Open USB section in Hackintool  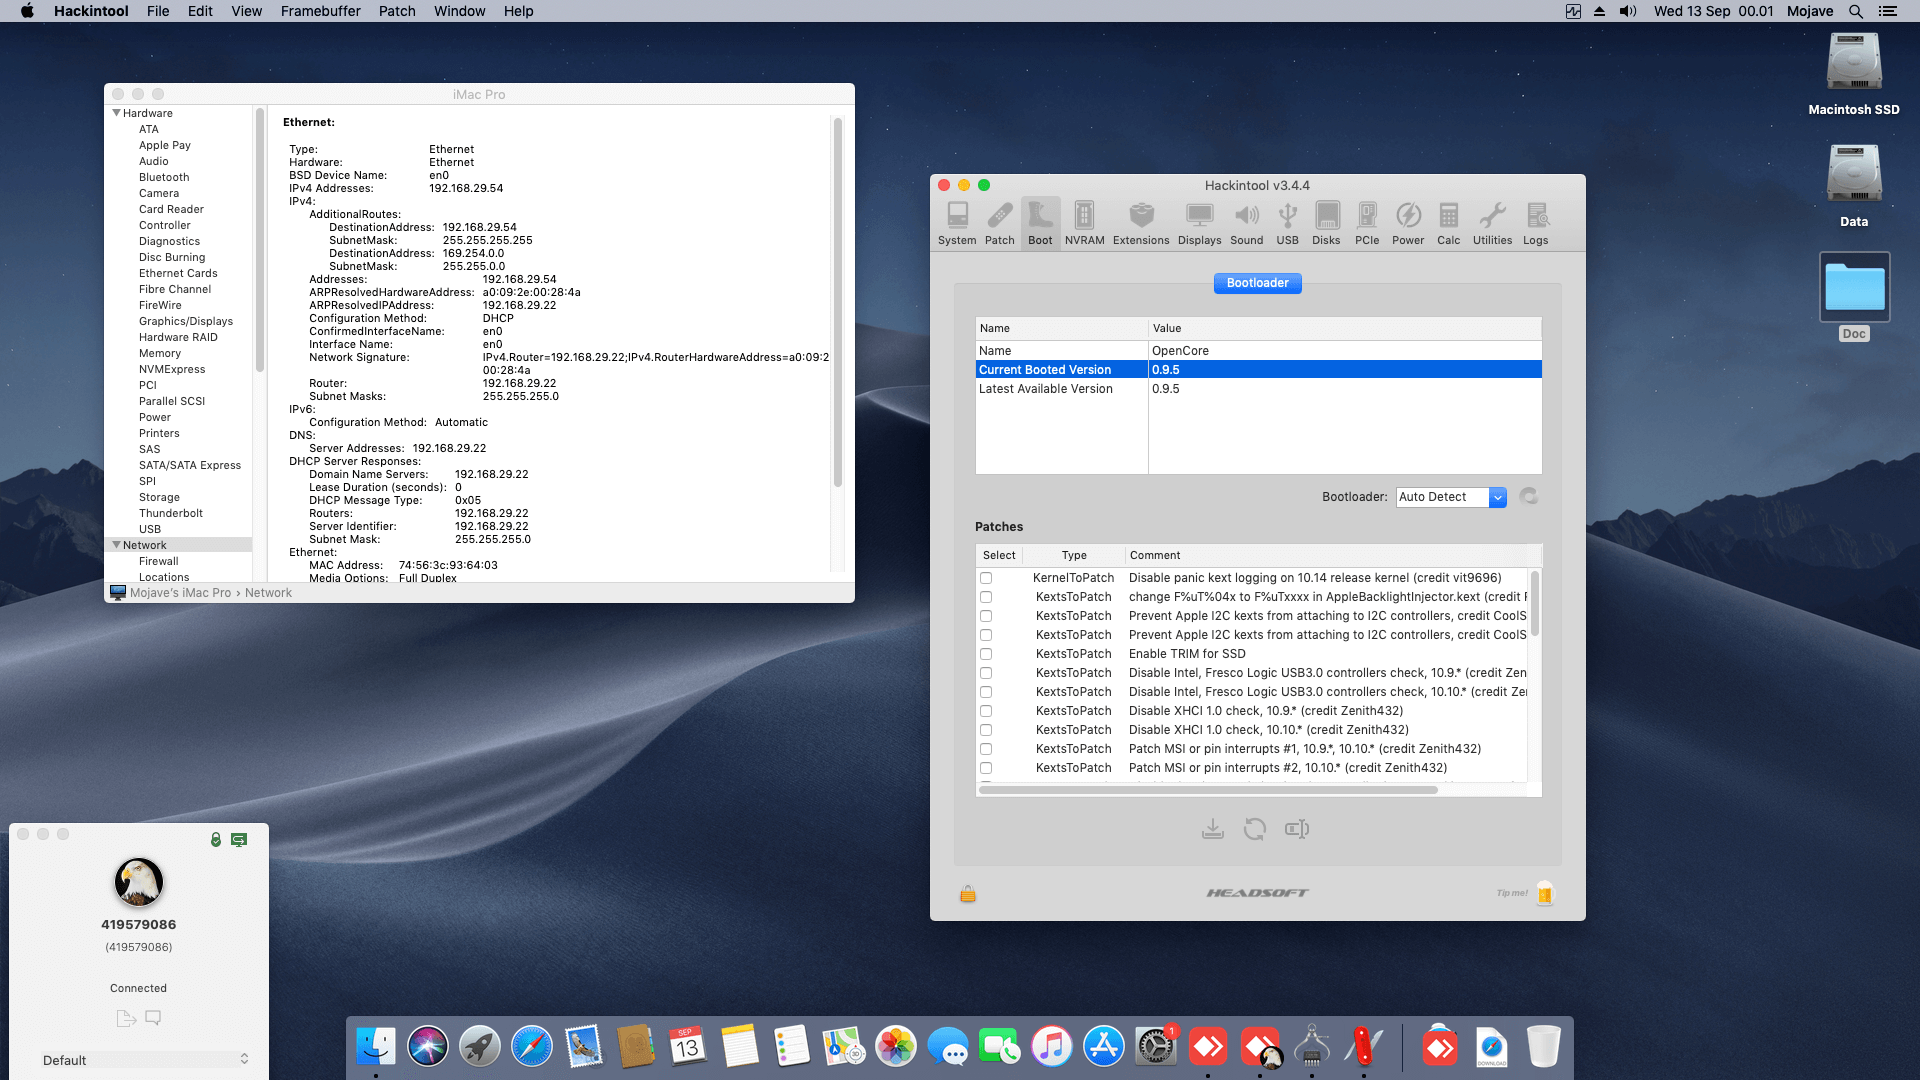point(1287,224)
